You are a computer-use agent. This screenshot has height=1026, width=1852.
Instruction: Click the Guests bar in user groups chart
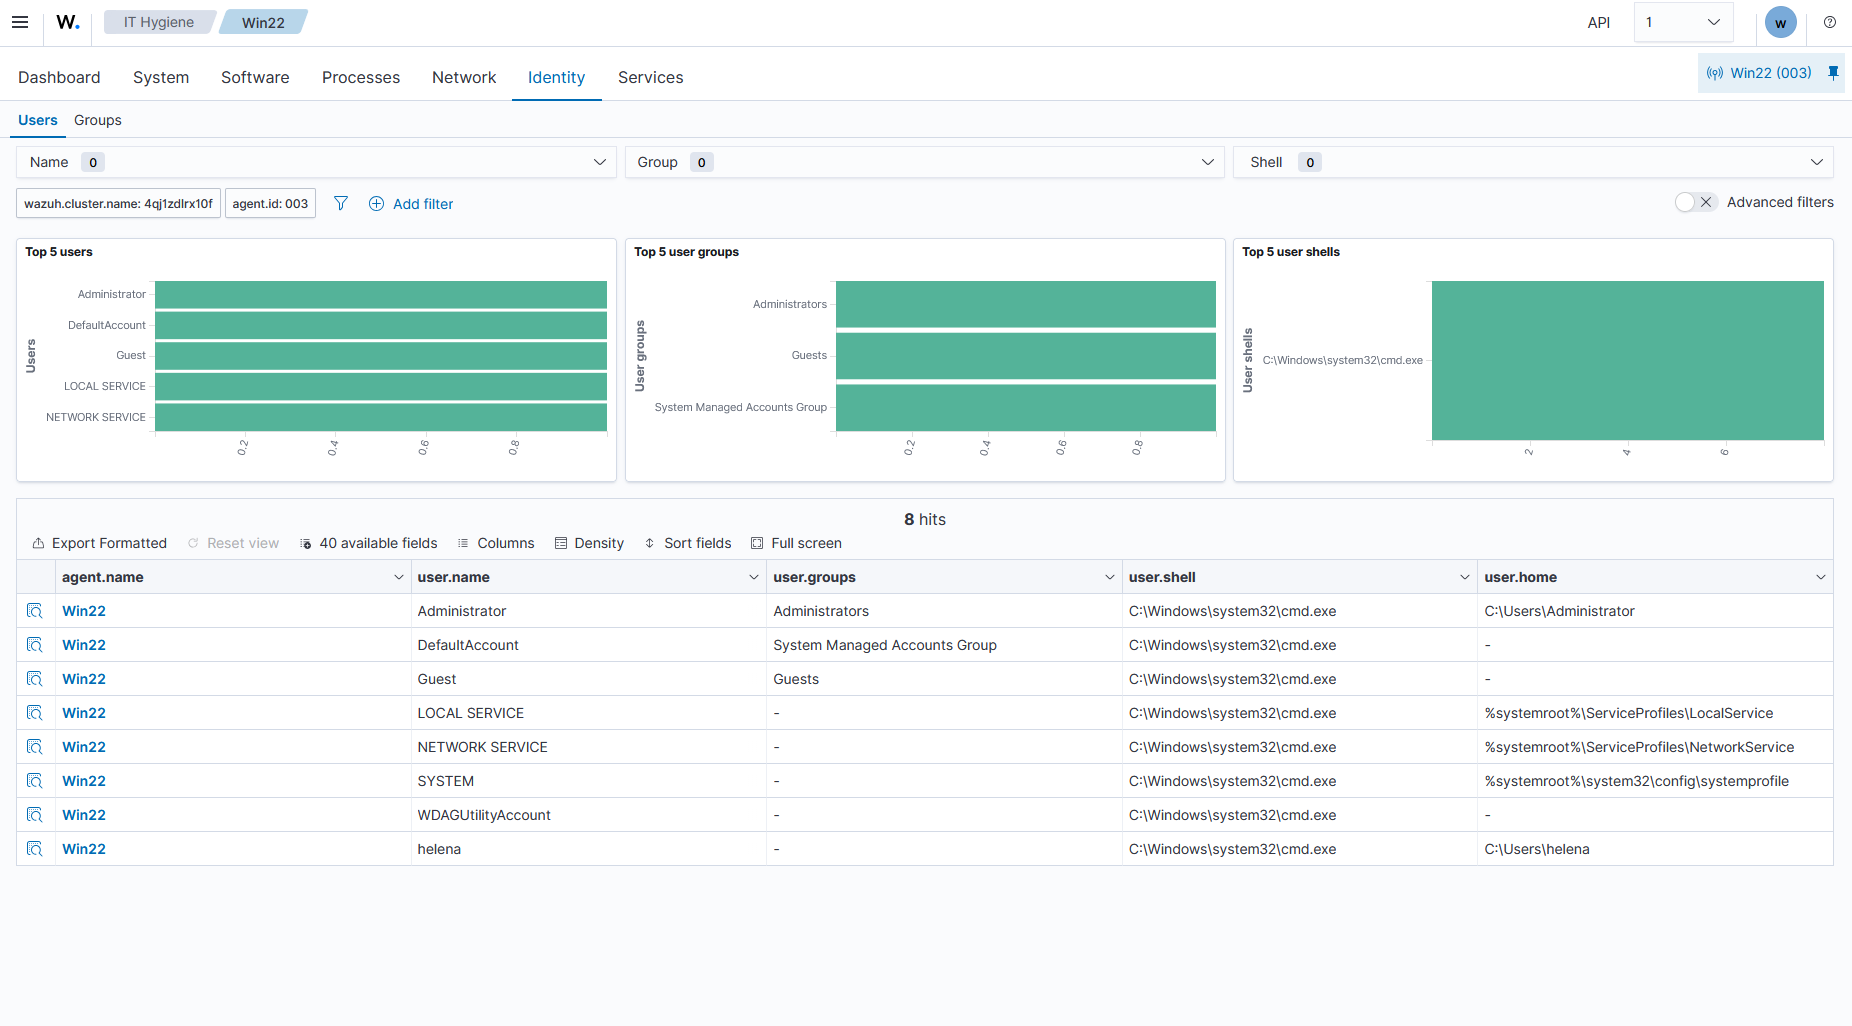1026,355
